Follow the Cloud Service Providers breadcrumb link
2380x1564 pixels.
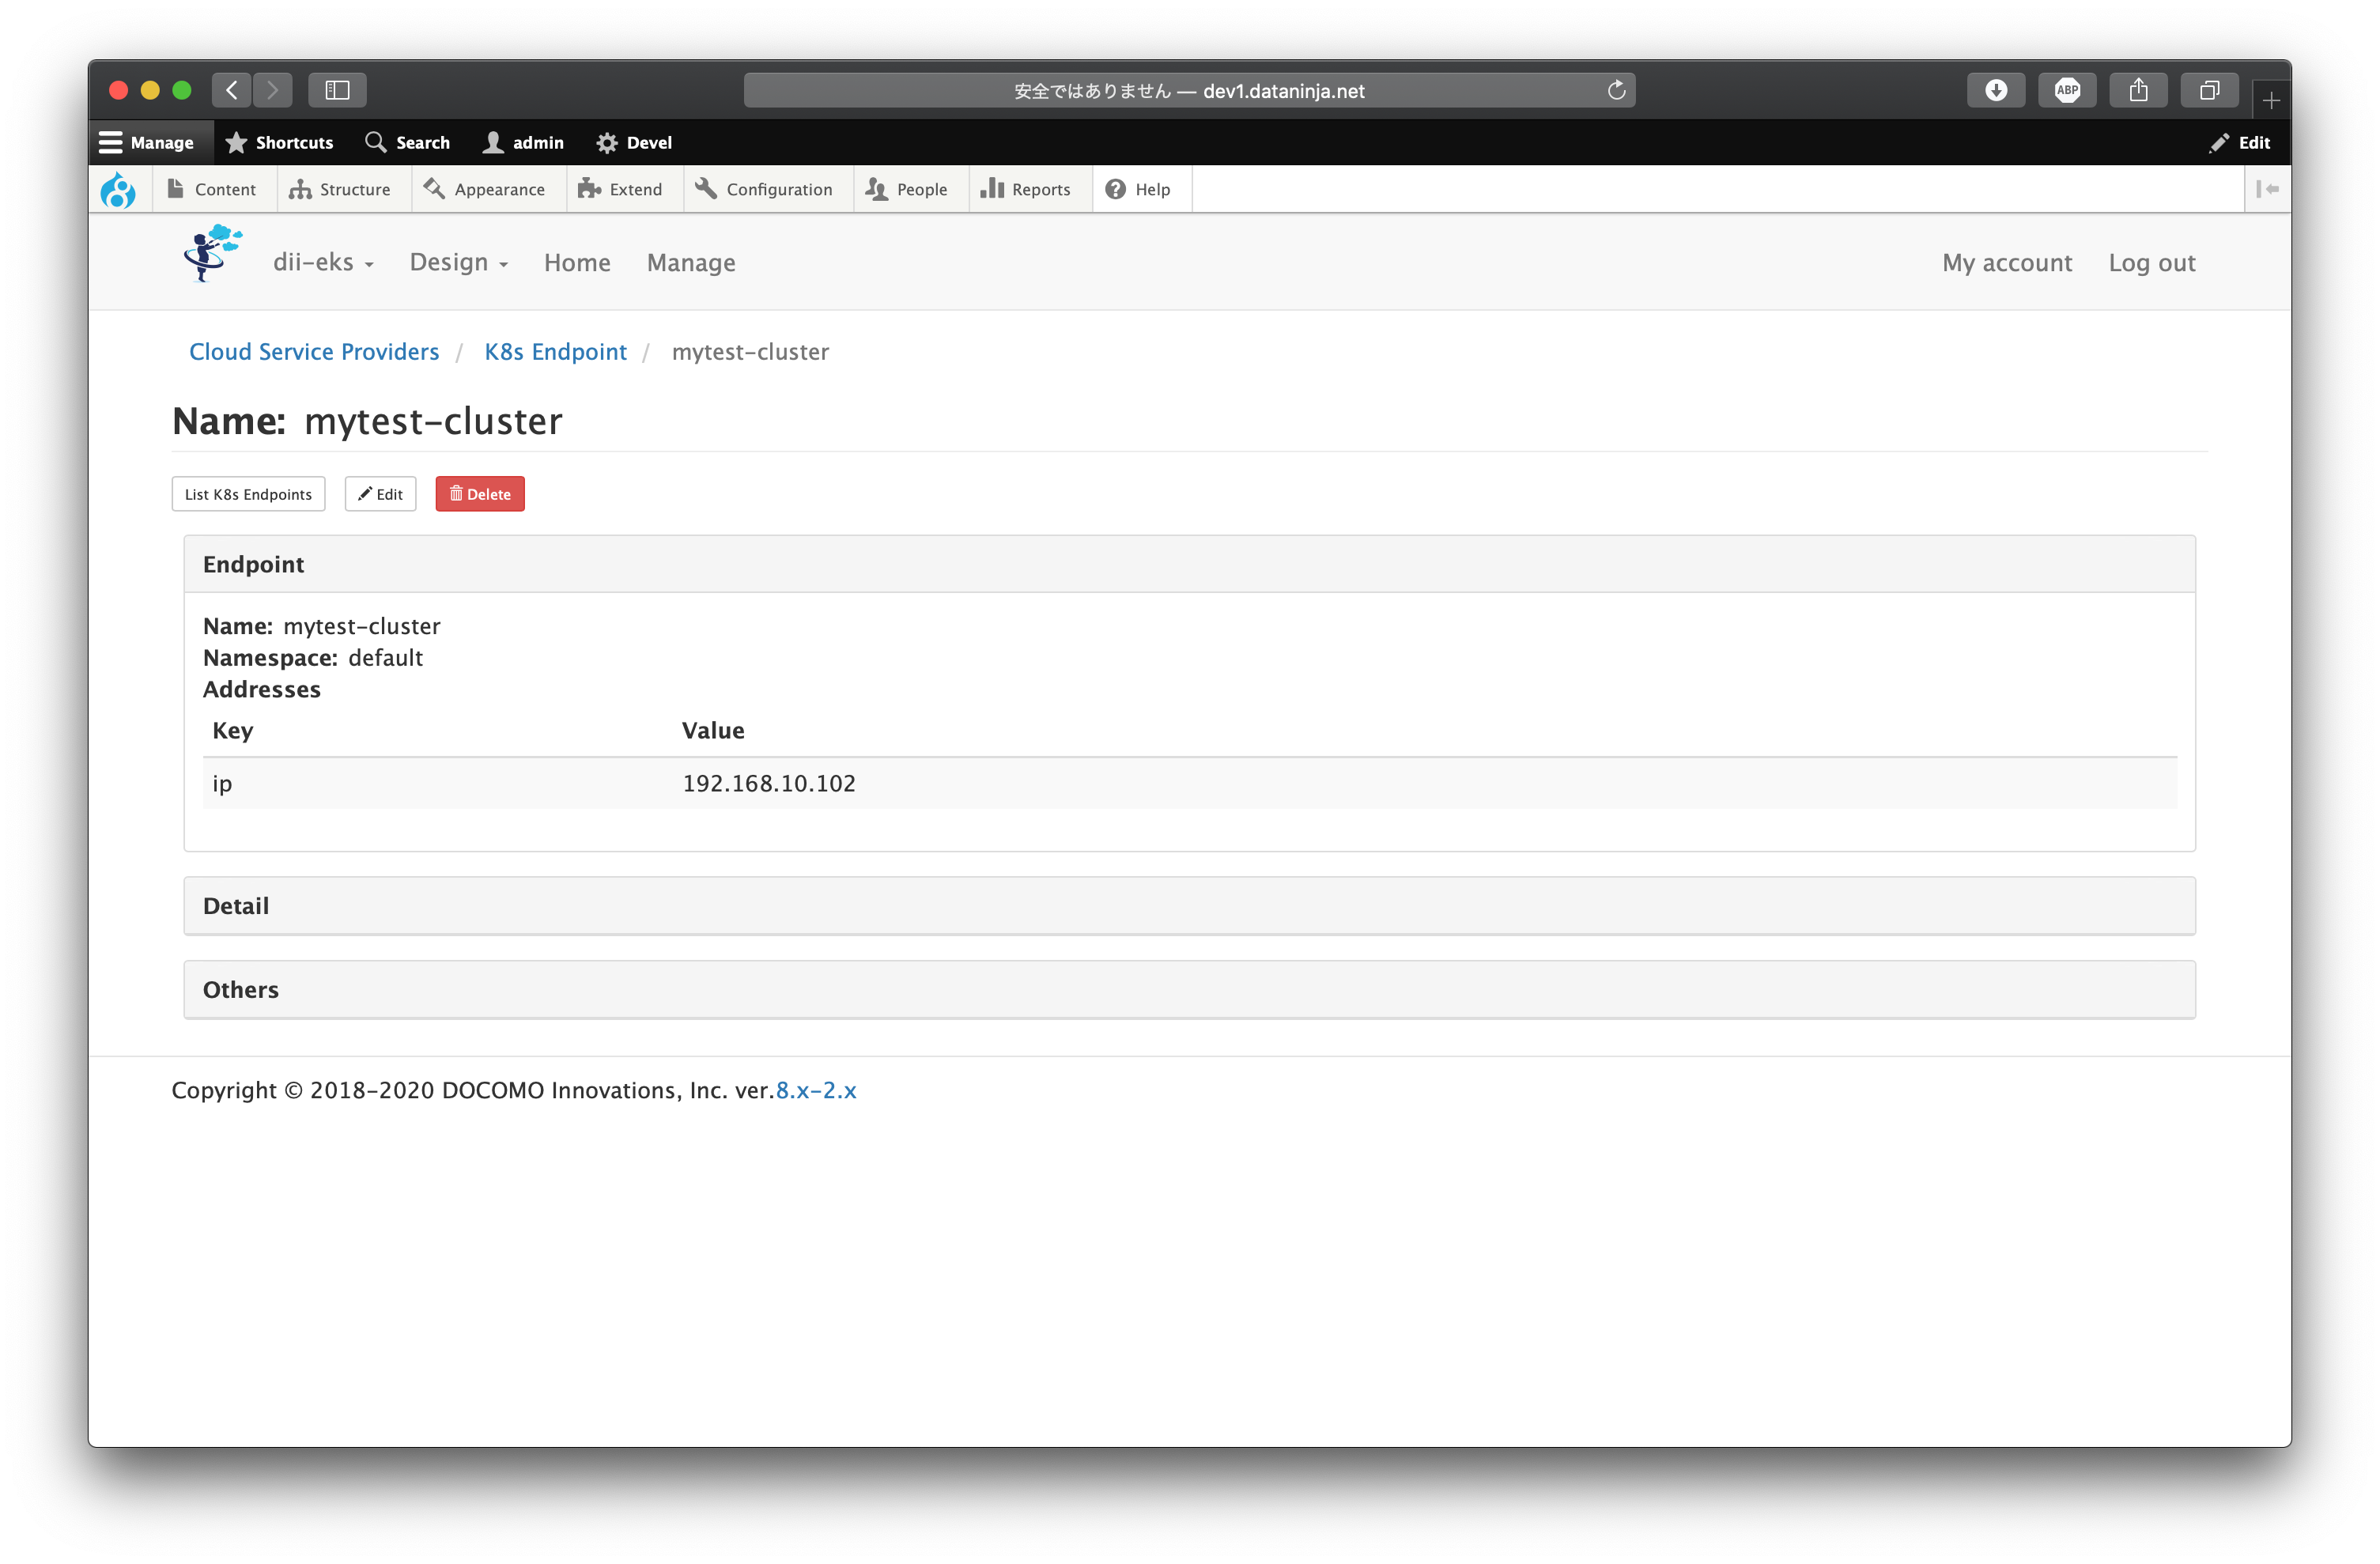313,351
